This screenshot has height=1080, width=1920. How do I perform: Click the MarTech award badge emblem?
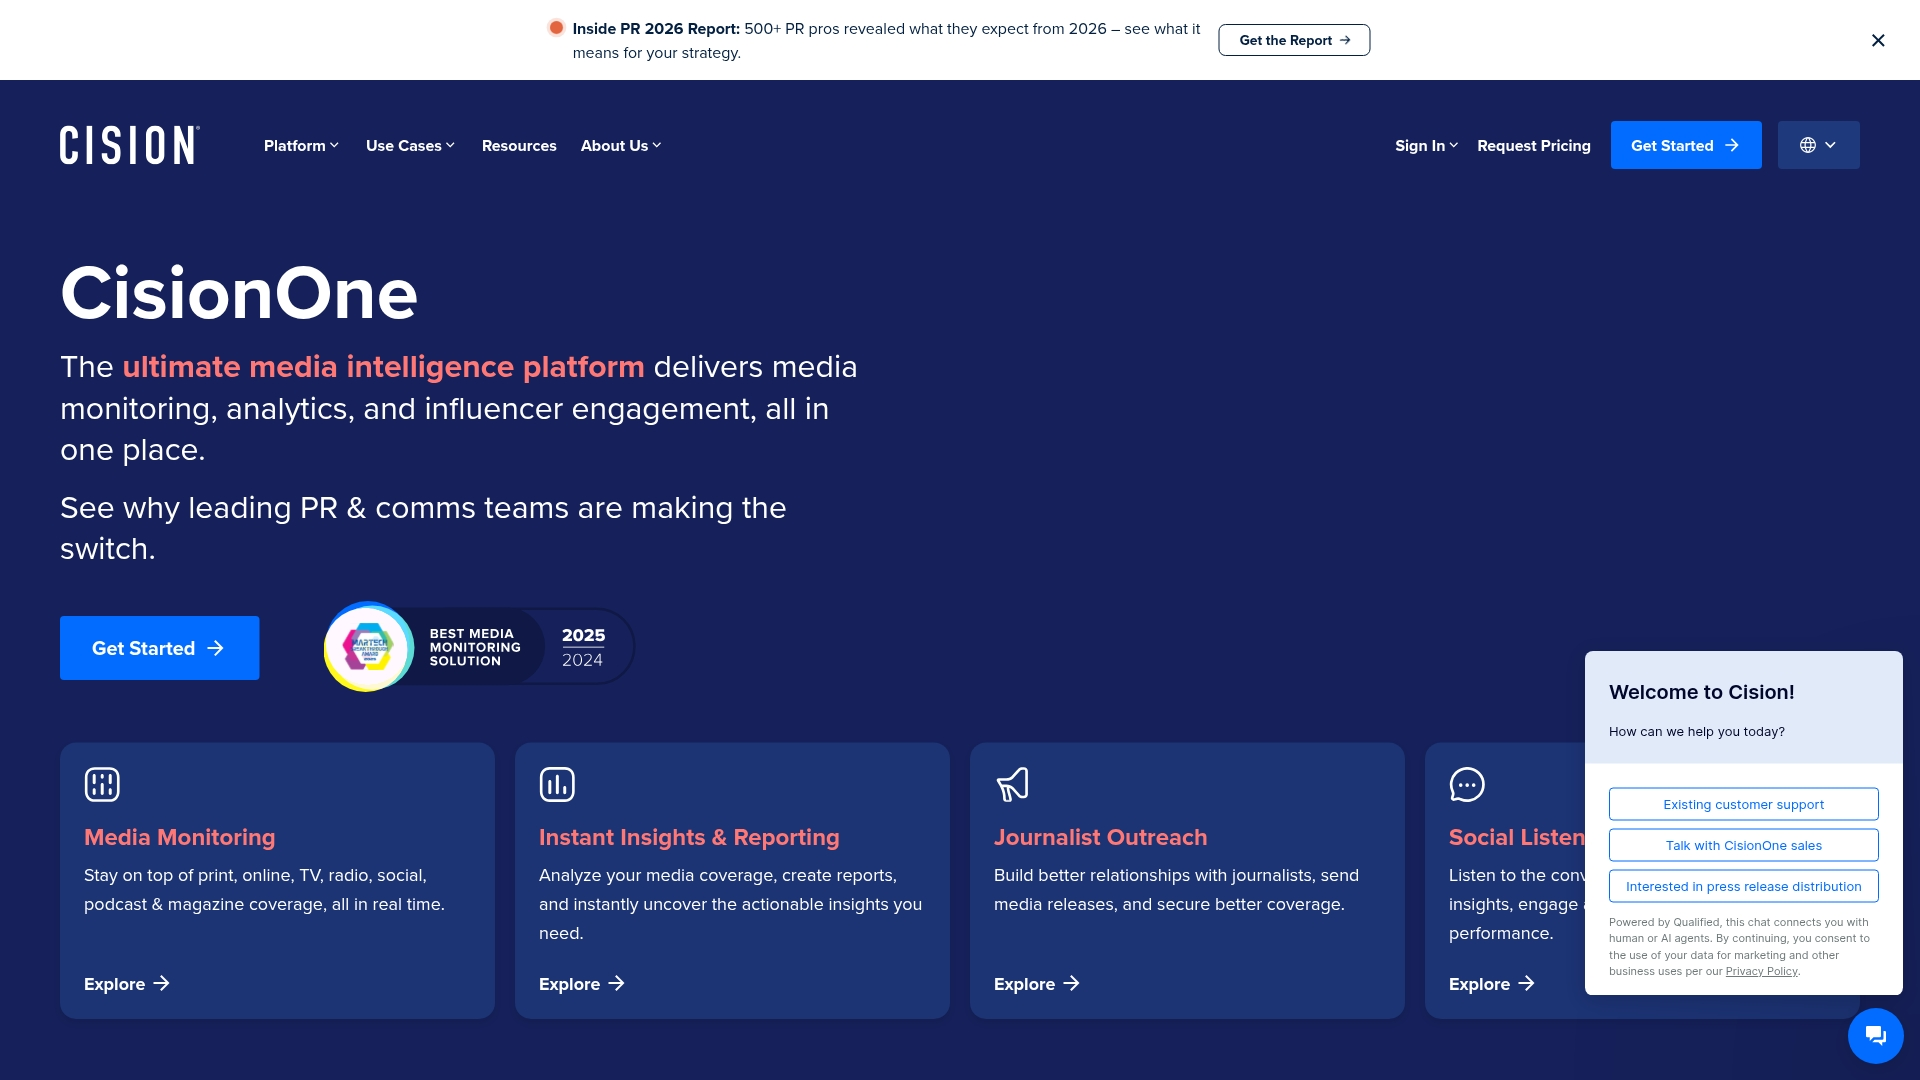pyautogui.click(x=369, y=647)
